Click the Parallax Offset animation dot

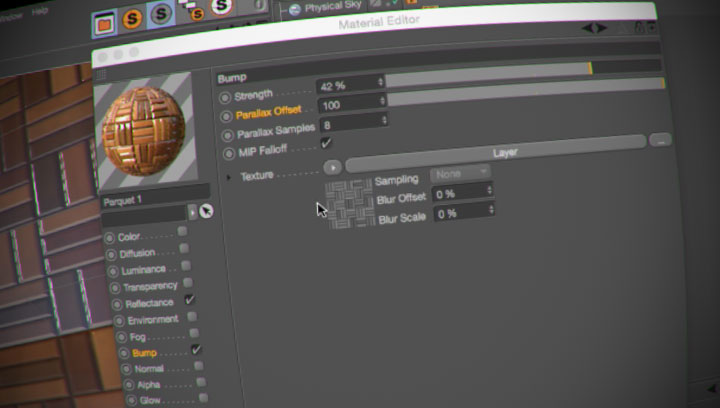(226, 112)
